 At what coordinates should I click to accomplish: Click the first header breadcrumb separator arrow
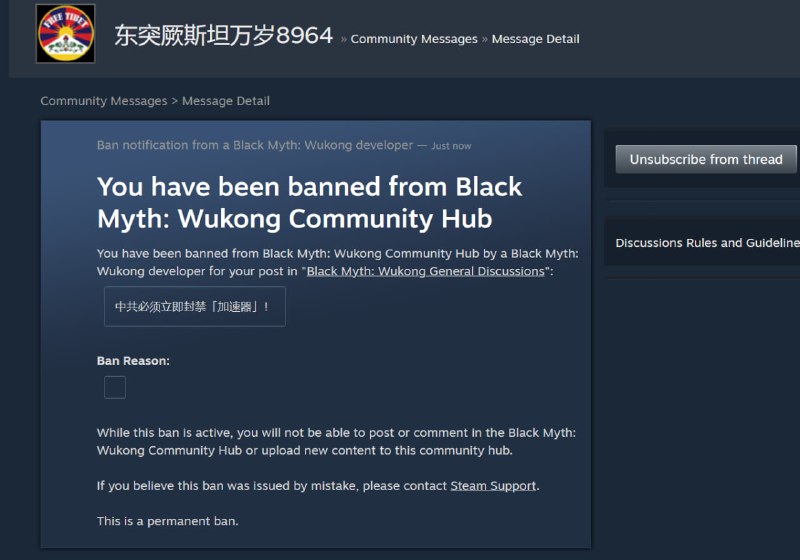[343, 39]
